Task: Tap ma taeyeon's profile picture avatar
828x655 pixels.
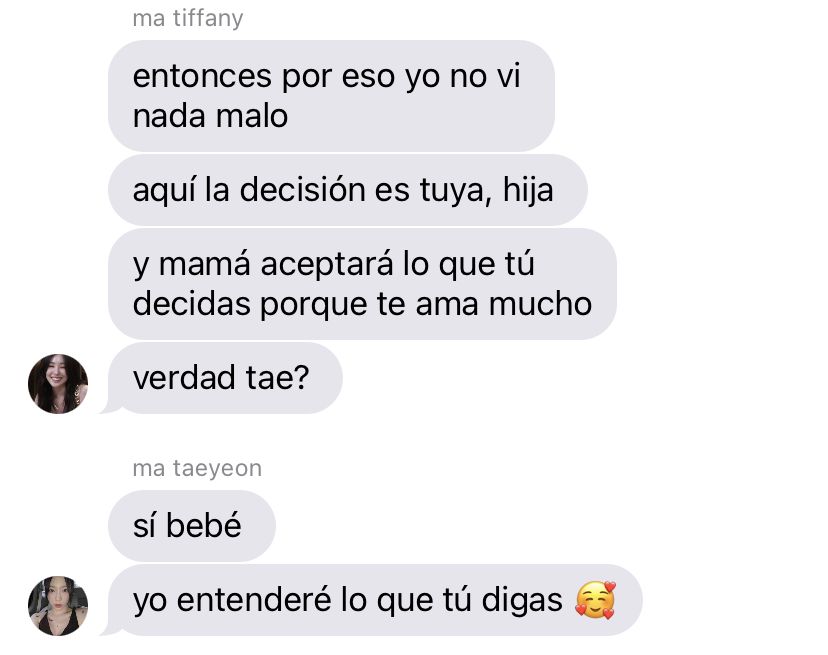Action: pyautogui.click(x=58, y=606)
